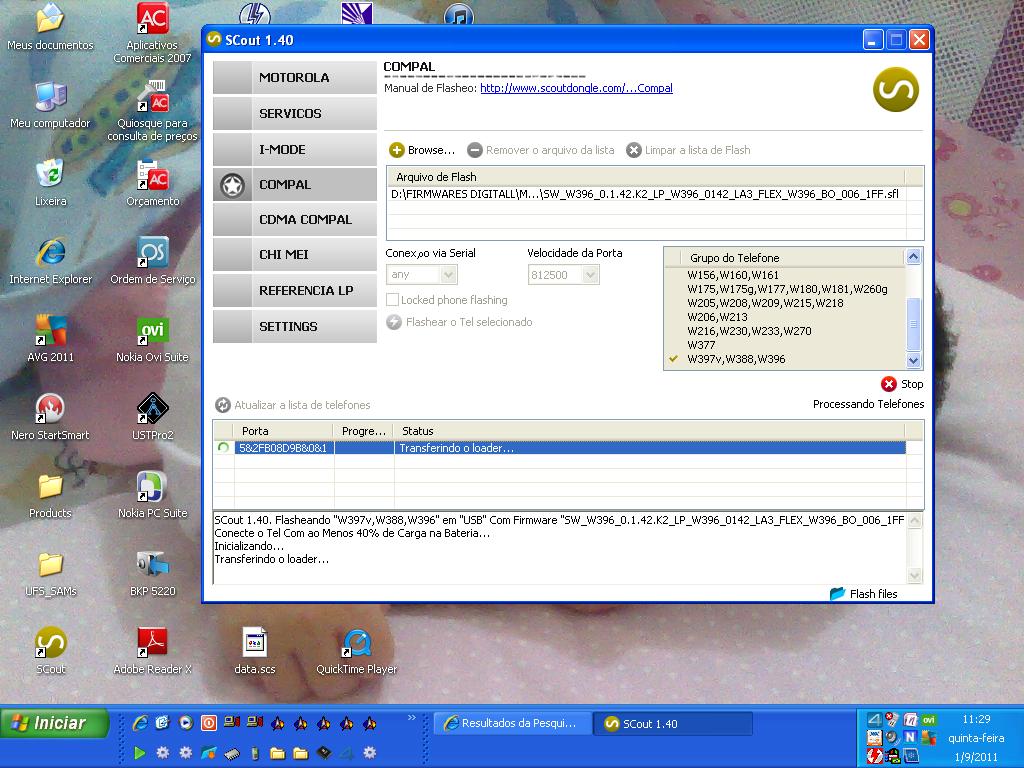Click the Flash files link
This screenshot has width=1024, height=768.
pyautogui.click(x=864, y=594)
